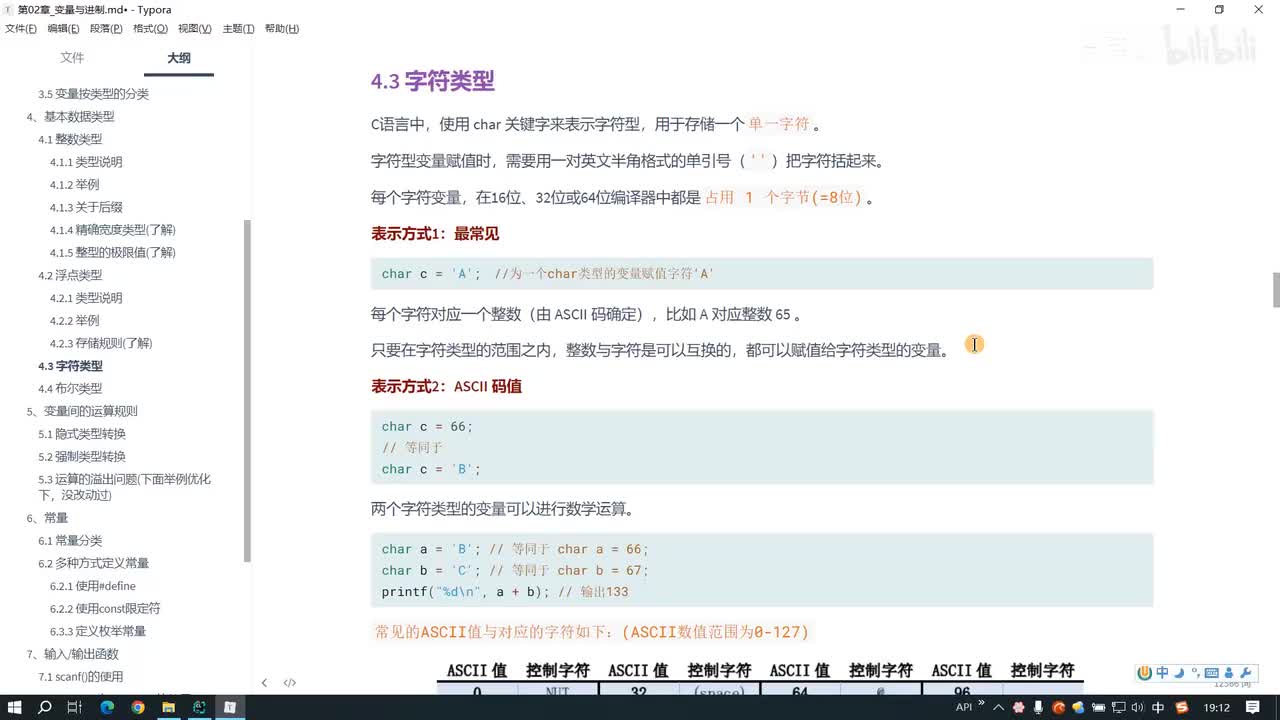This screenshot has width=1280, height=720.
Task: Toggle half/full-width moon icon on the IME toolbar
Action: (x=1179, y=673)
